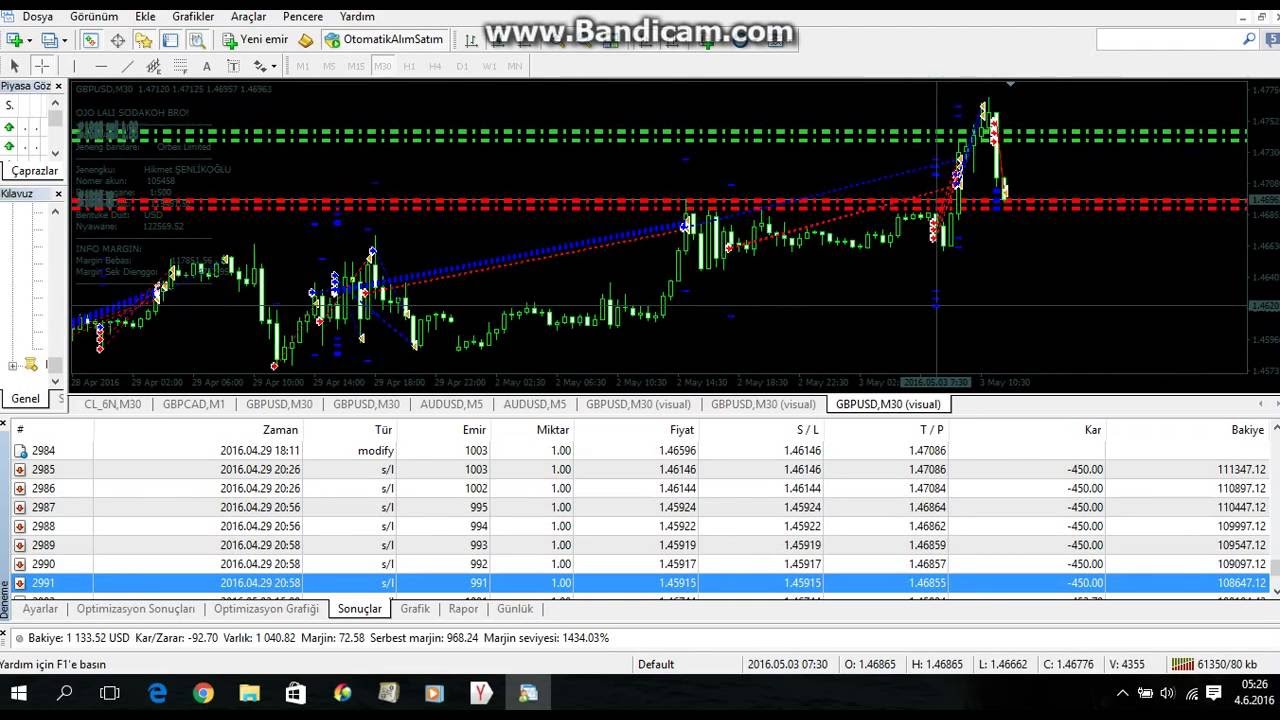Switch to the GBPCAD,M1 chart tab
The height and width of the screenshot is (720, 1280).
pos(194,404)
